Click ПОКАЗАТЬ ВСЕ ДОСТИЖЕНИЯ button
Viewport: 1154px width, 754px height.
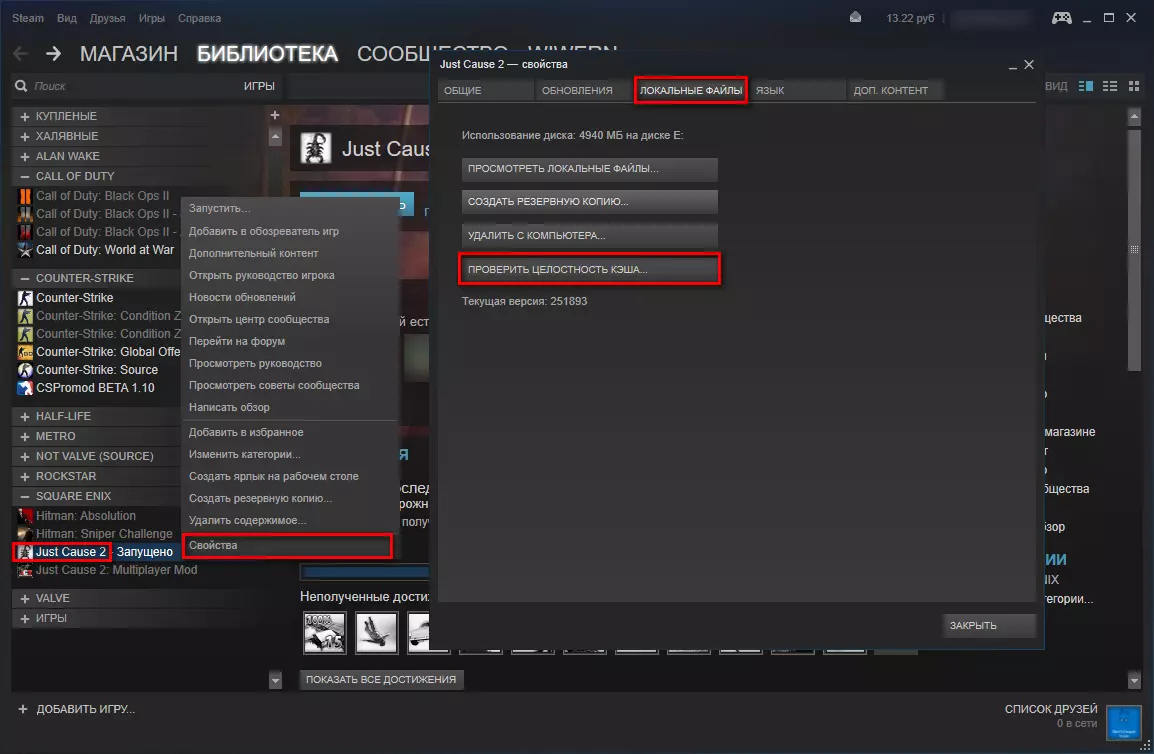click(x=381, y=680)
